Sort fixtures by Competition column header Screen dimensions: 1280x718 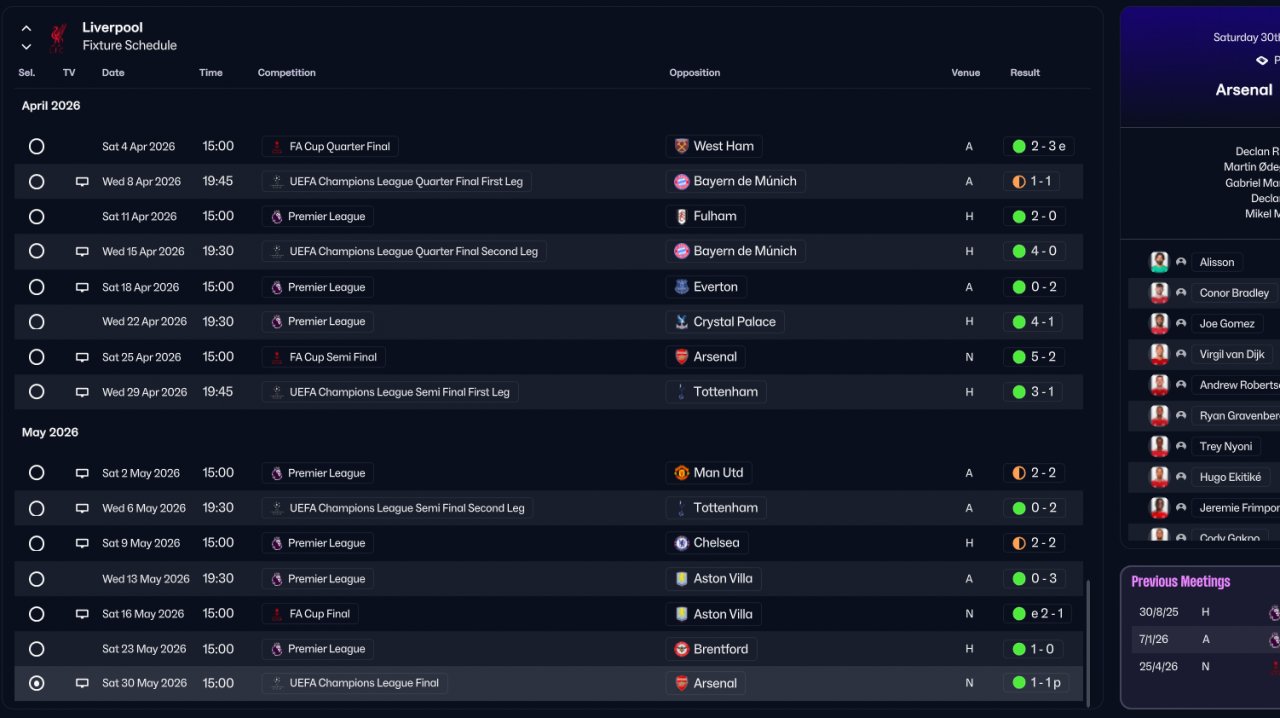tap(286, 73)
